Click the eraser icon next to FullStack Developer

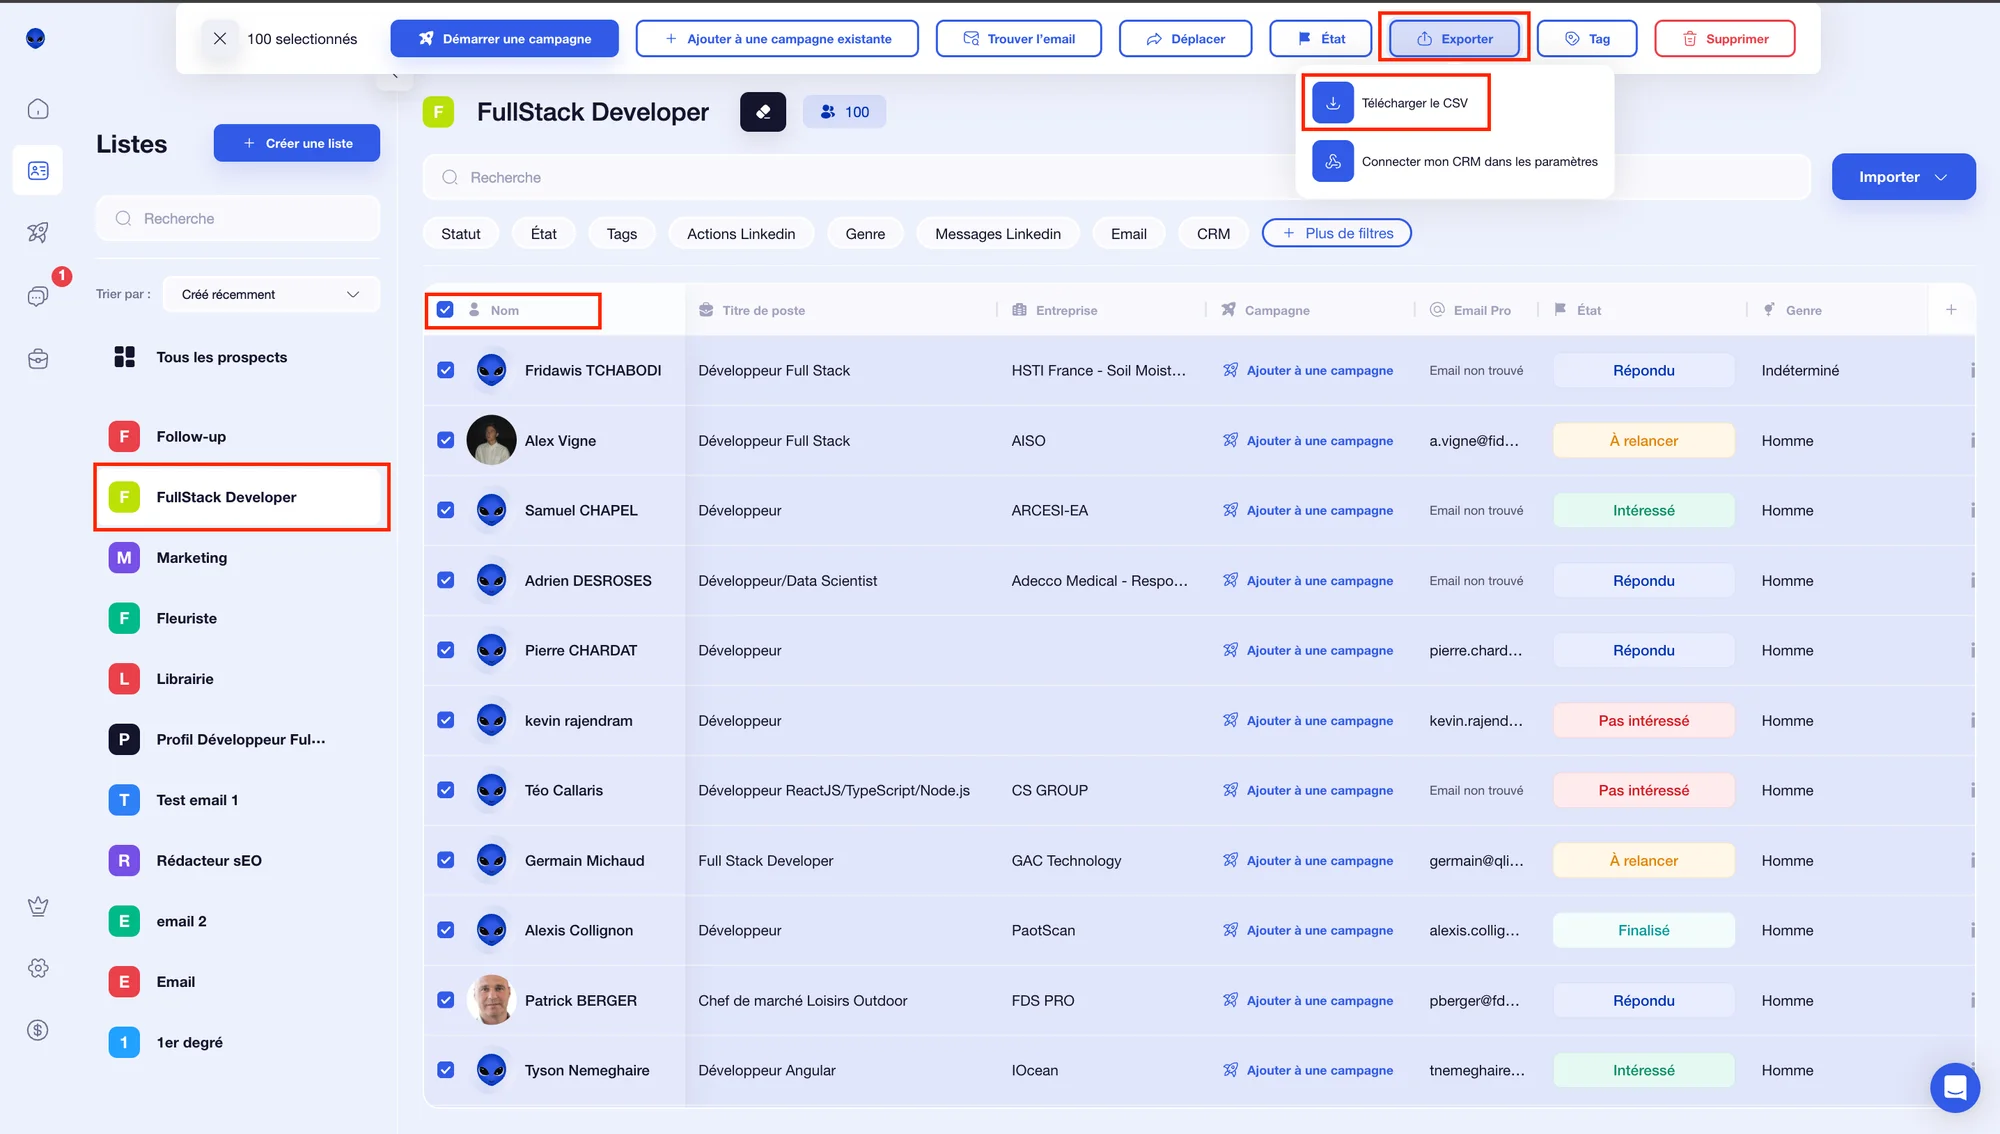click(x=763, y=112)
